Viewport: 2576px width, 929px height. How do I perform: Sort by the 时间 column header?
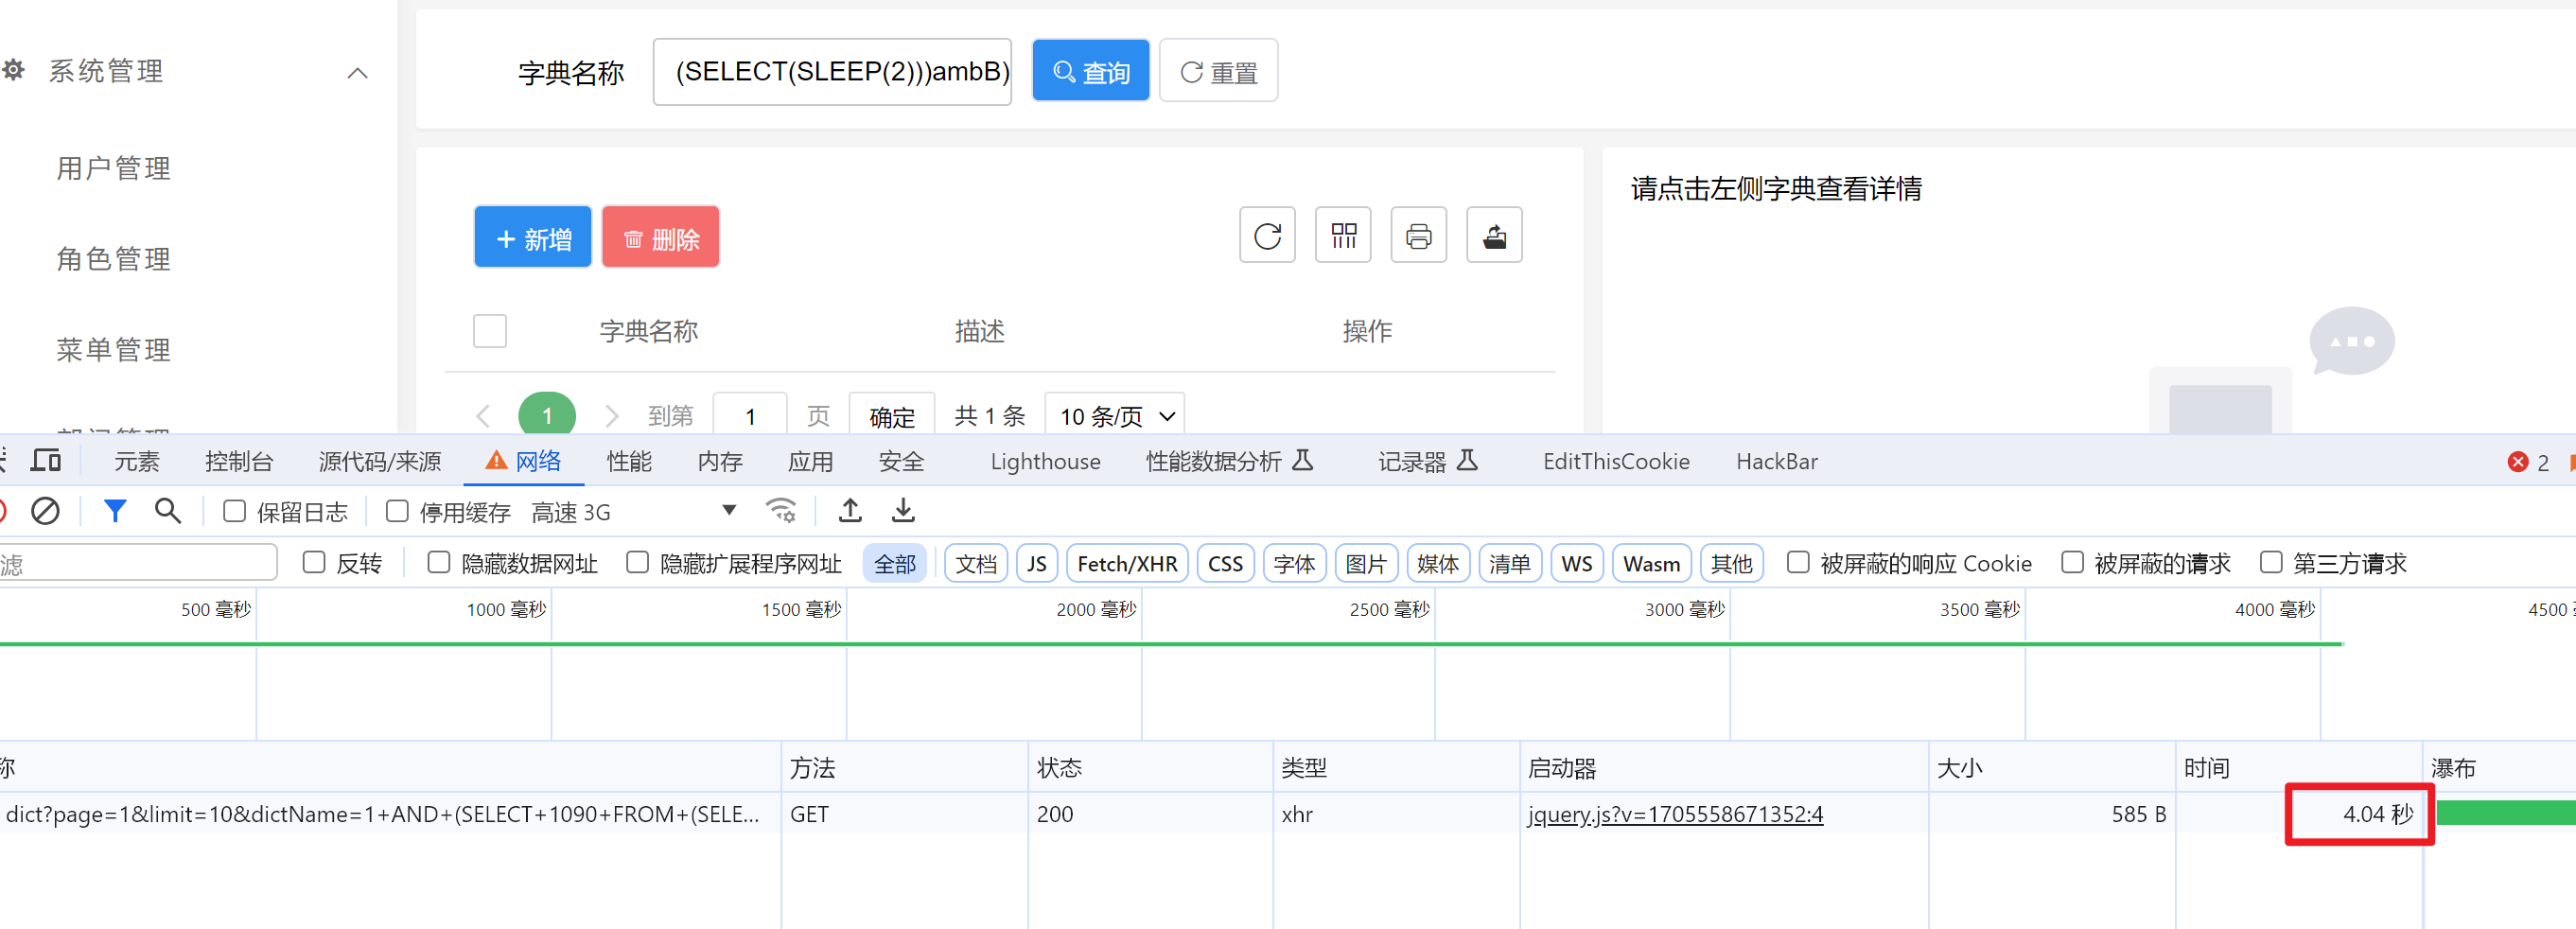(x=2298, y=768)
